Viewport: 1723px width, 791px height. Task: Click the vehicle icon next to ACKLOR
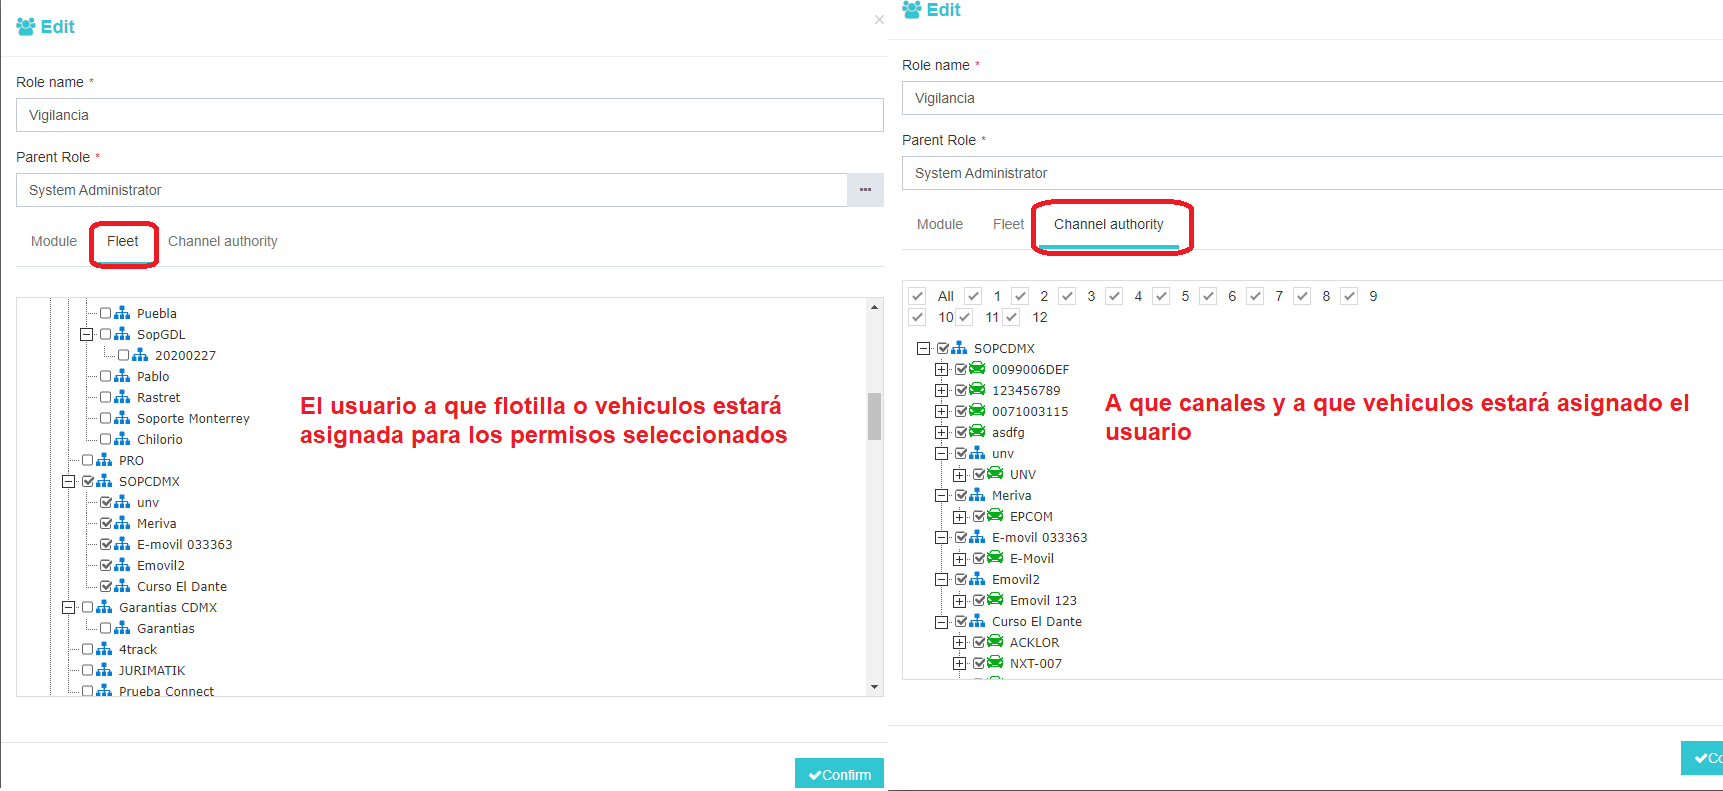pos(995,642)
